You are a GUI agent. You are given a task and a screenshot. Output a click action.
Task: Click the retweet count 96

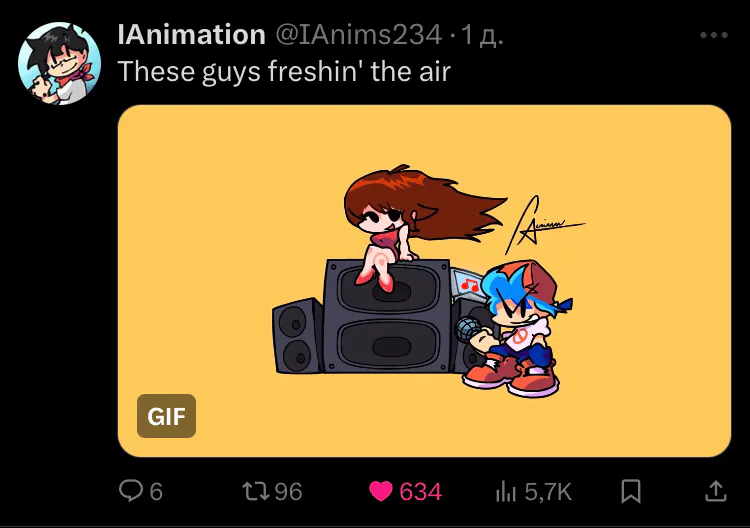point(288,492)
